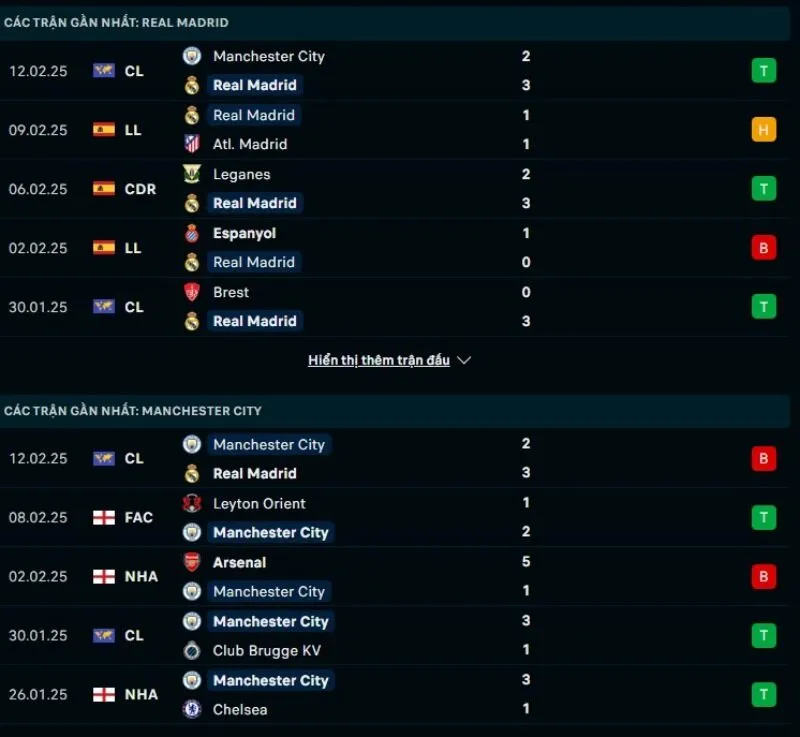Click the Arsenal club crest icon

point(192,562)
